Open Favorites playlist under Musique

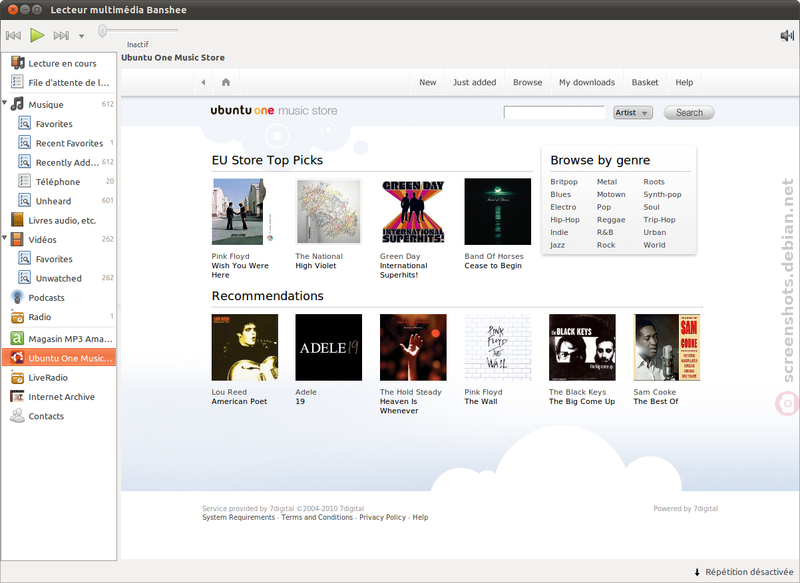pyautogui.click(x=59, y=124)
